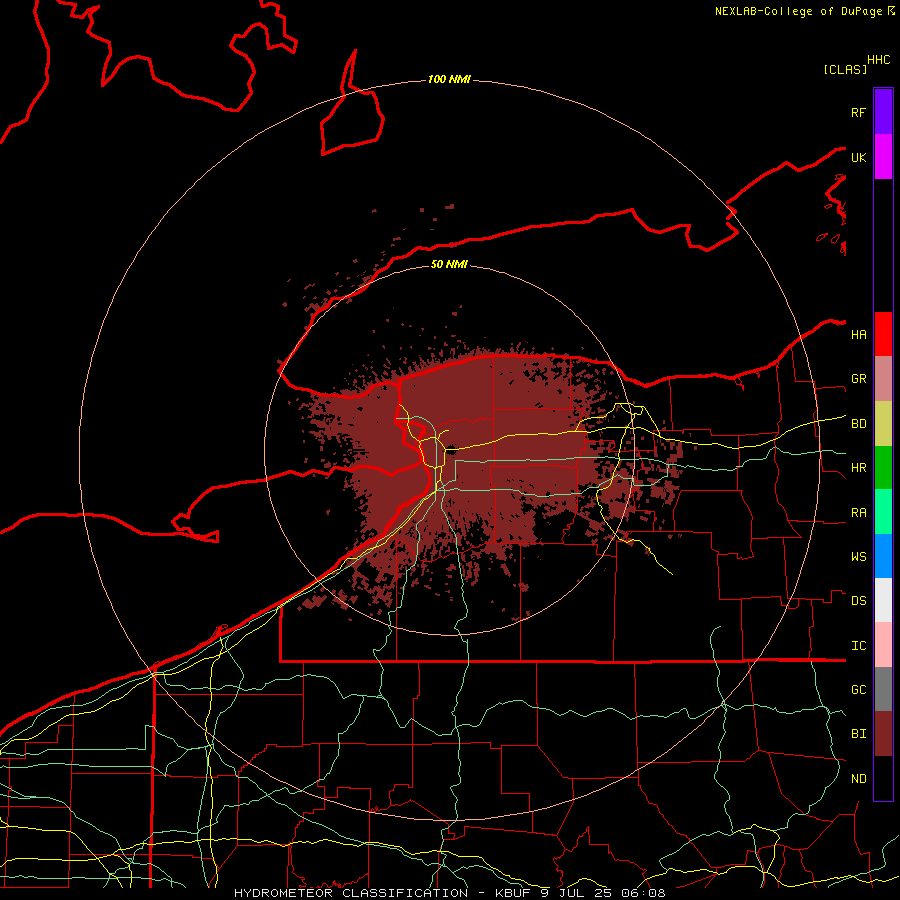900x900 pixels.
Task: Click the 50 NMI range ring label
Action: coord(449,264)
